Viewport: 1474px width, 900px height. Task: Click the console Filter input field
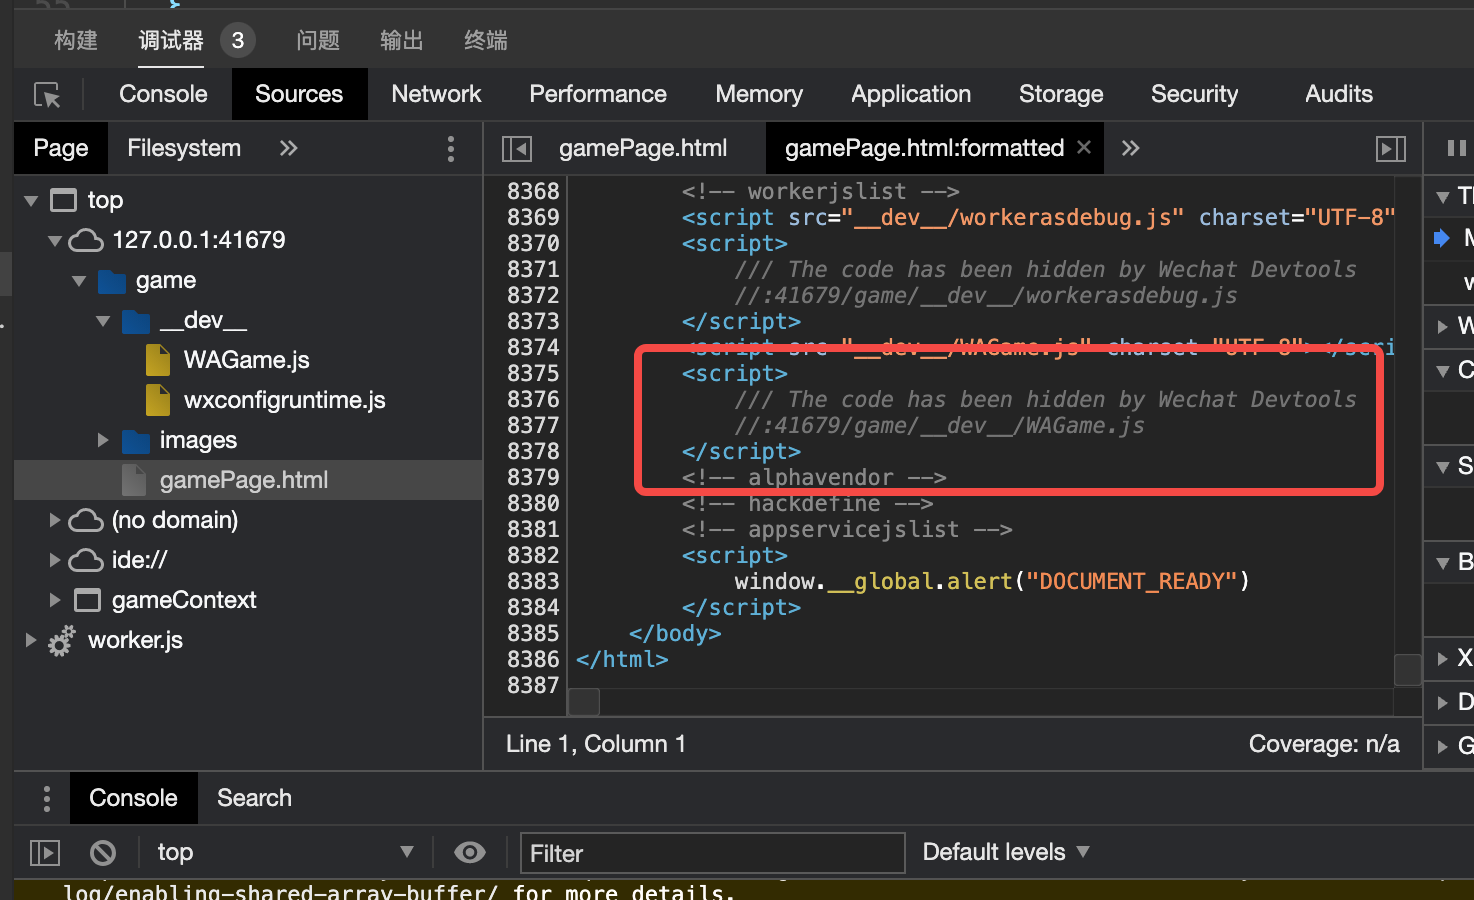712,853
